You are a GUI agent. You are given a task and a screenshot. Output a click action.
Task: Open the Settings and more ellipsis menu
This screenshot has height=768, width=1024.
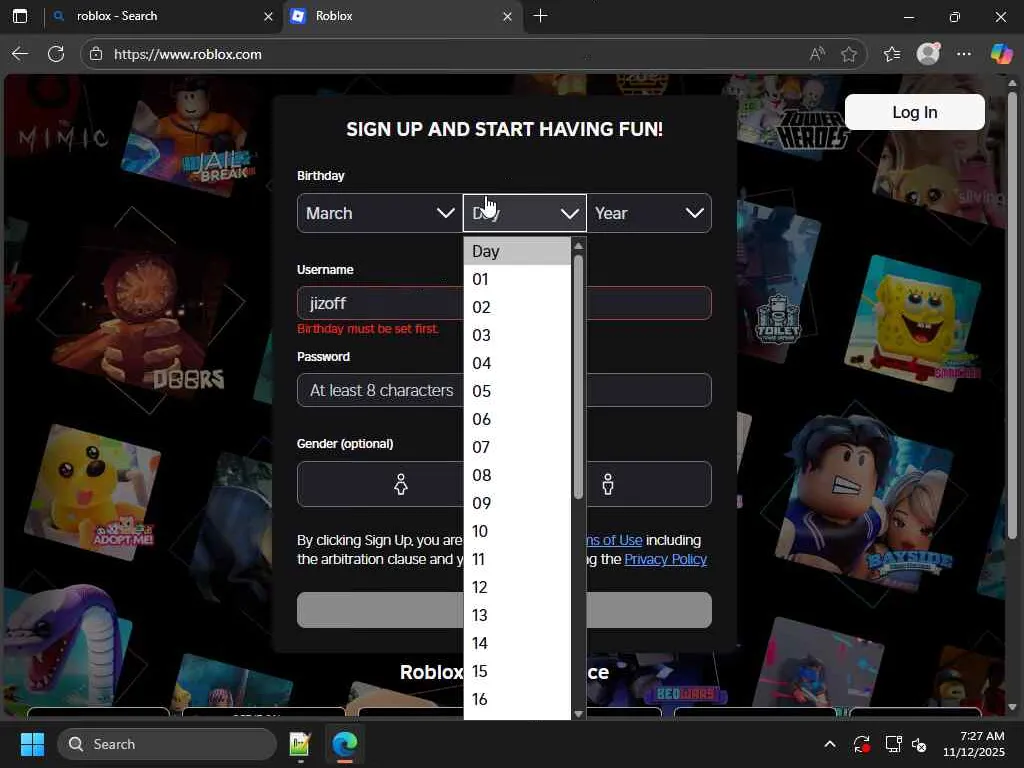(x=964, y=54)
